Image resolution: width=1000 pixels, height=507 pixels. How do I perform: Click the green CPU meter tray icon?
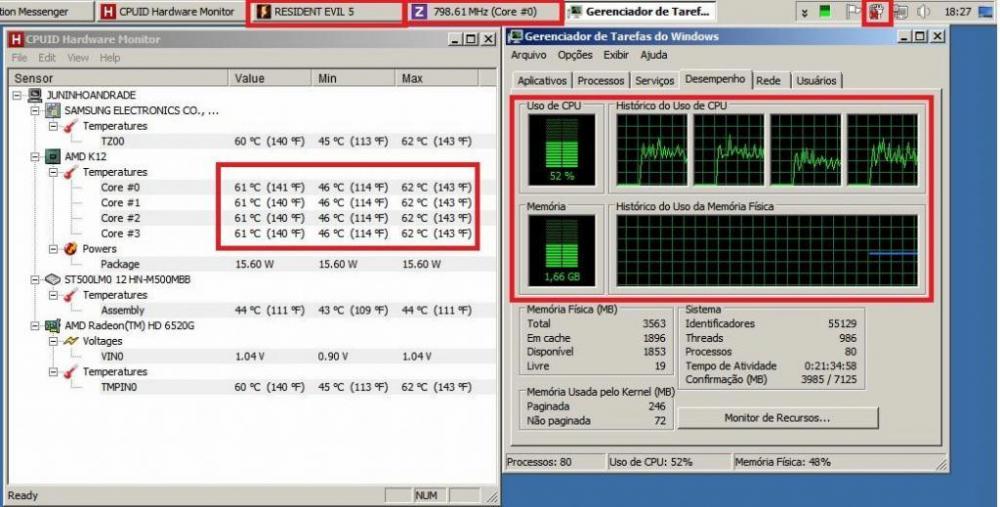pyautogui.click(x=825, y=11)
